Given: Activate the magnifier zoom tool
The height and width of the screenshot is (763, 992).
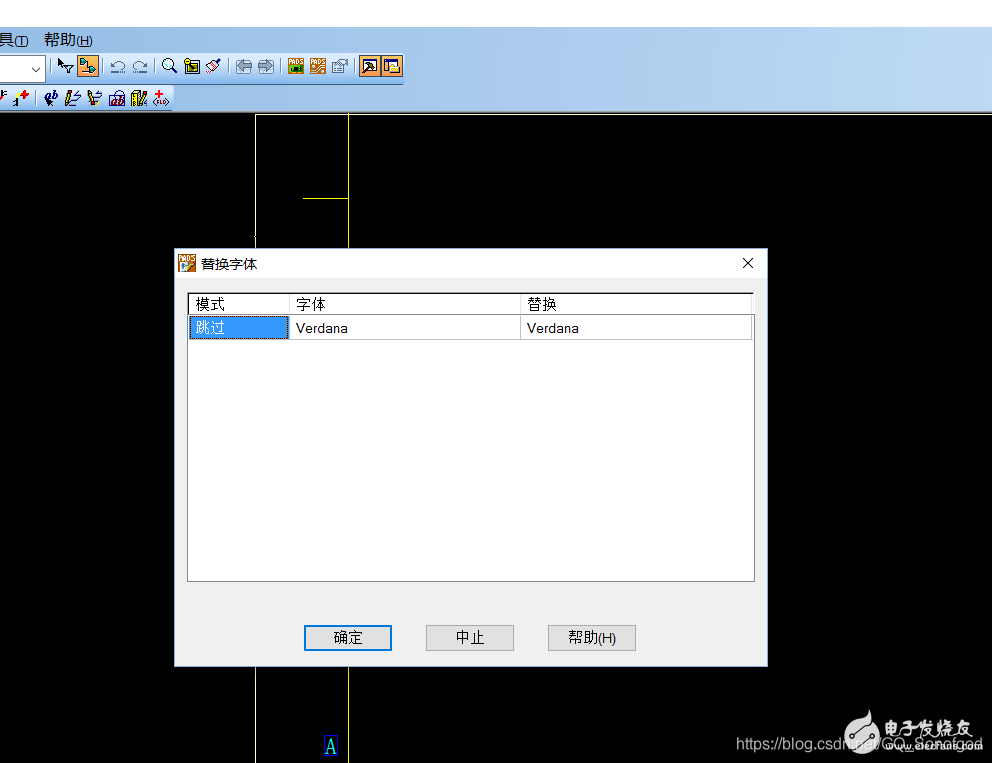Looking at the screenshot, I should (169, 66).
